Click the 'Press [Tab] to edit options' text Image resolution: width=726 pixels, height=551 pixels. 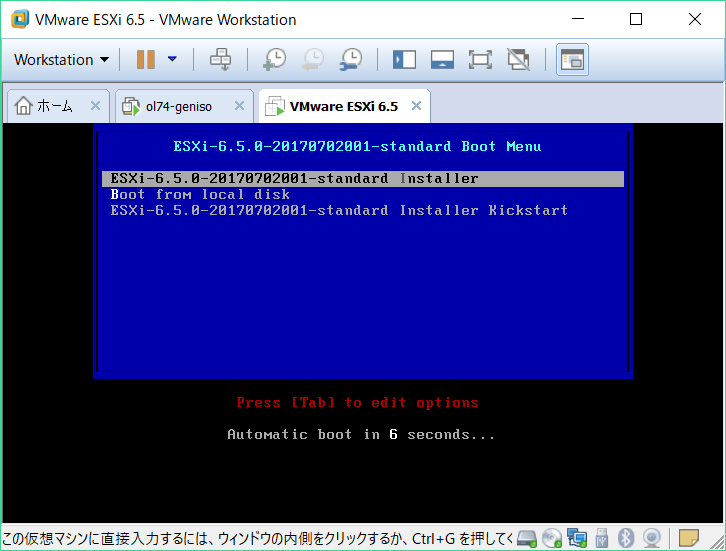pos(357,402)
